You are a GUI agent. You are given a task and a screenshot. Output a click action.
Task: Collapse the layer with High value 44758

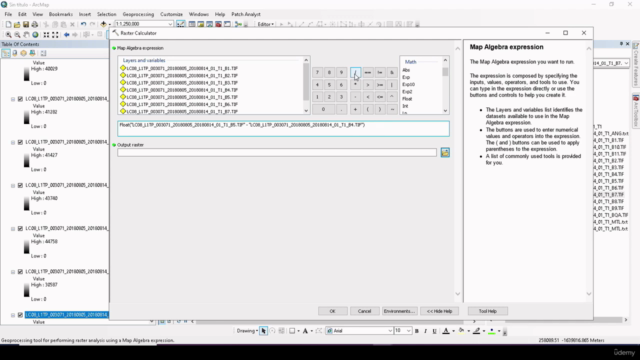(x=13, y=229)
